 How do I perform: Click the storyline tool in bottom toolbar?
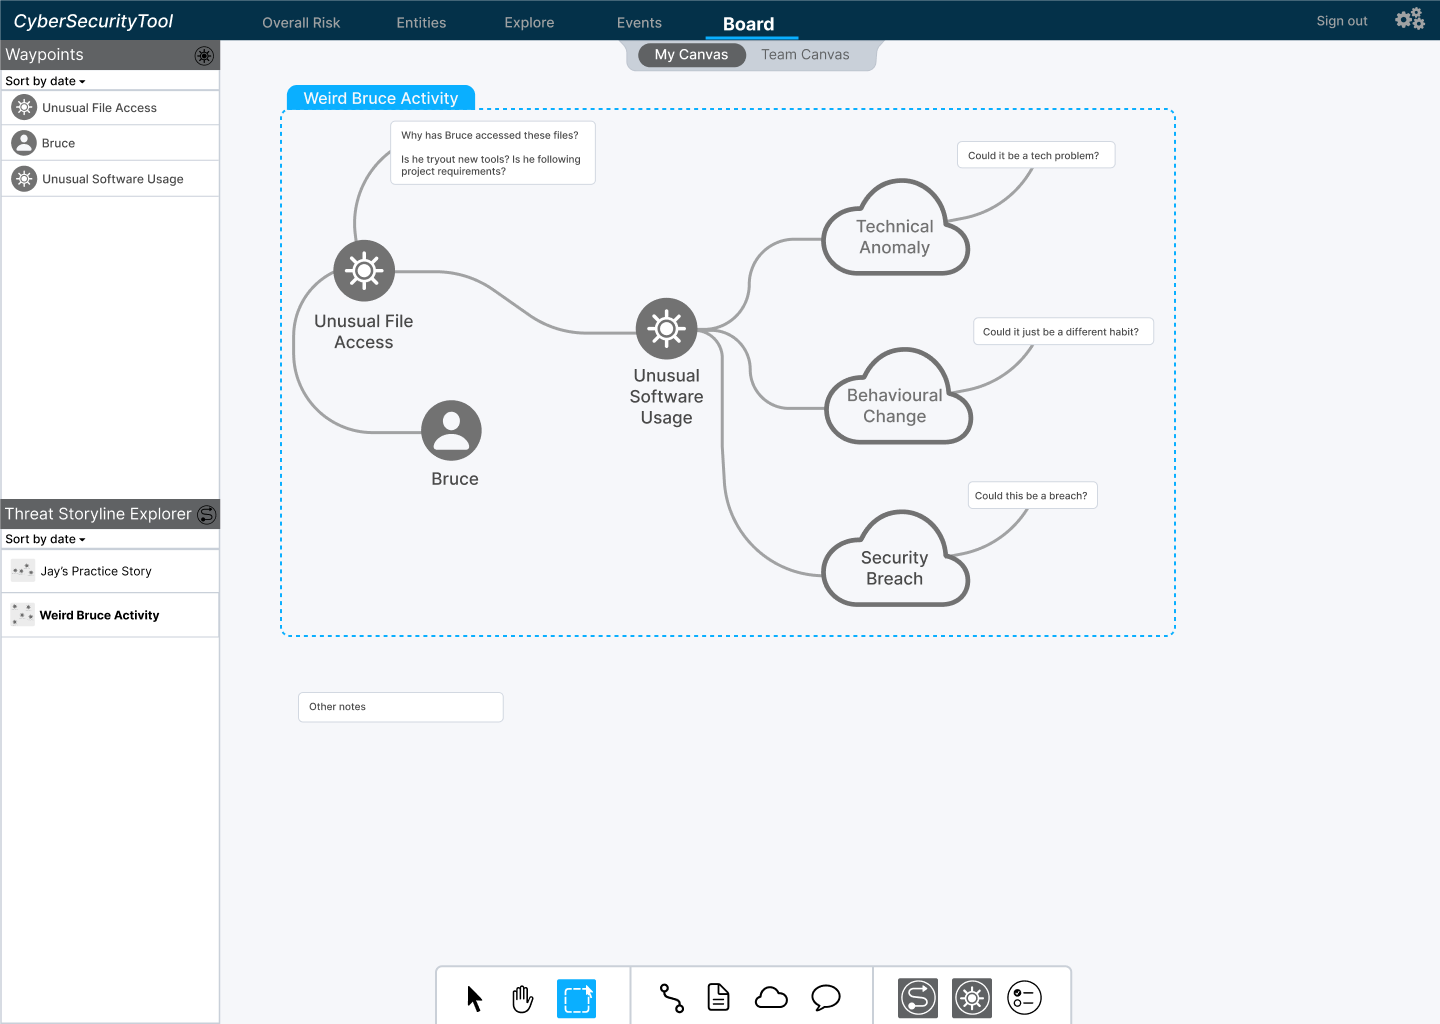918,998
